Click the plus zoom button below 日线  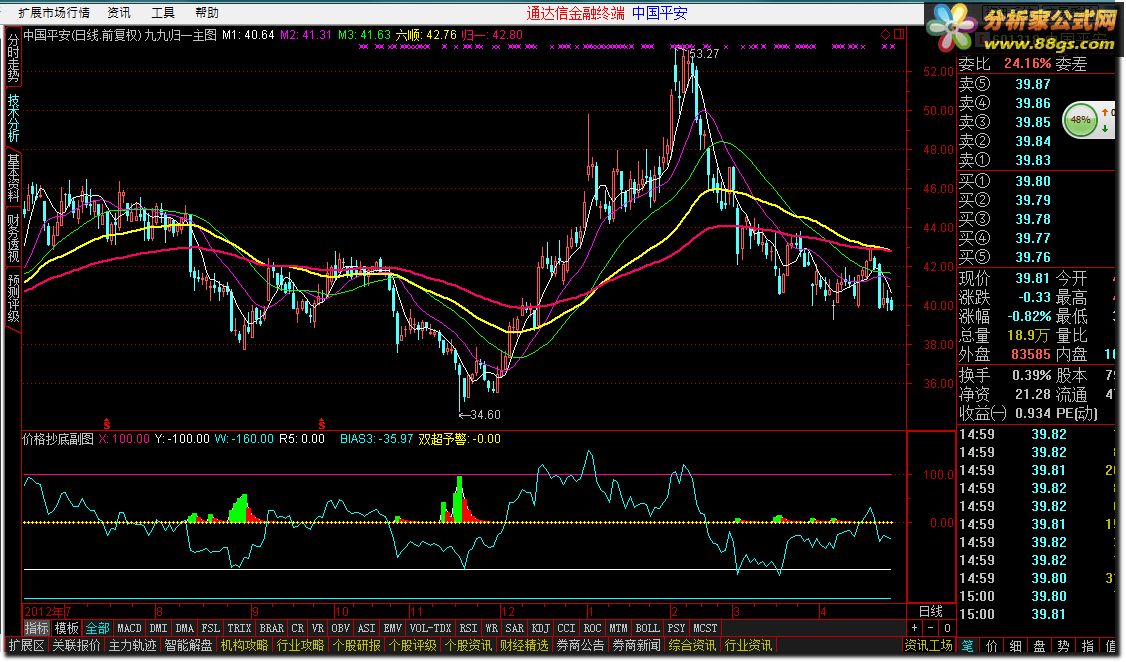915,628
